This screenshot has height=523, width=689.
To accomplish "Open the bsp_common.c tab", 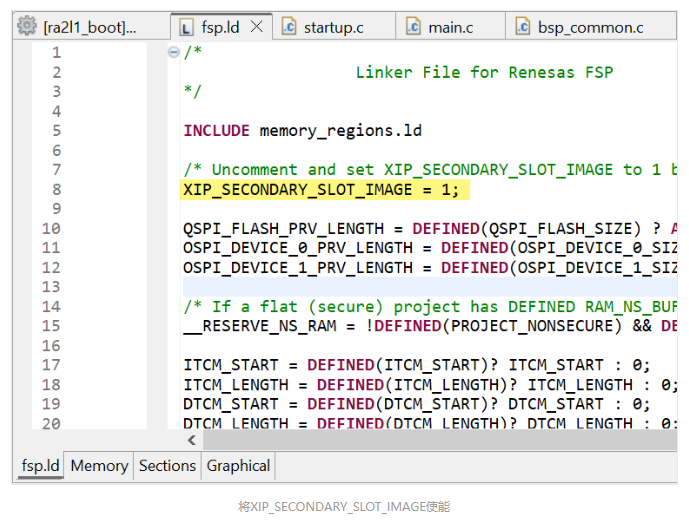I will click(590, 28).
